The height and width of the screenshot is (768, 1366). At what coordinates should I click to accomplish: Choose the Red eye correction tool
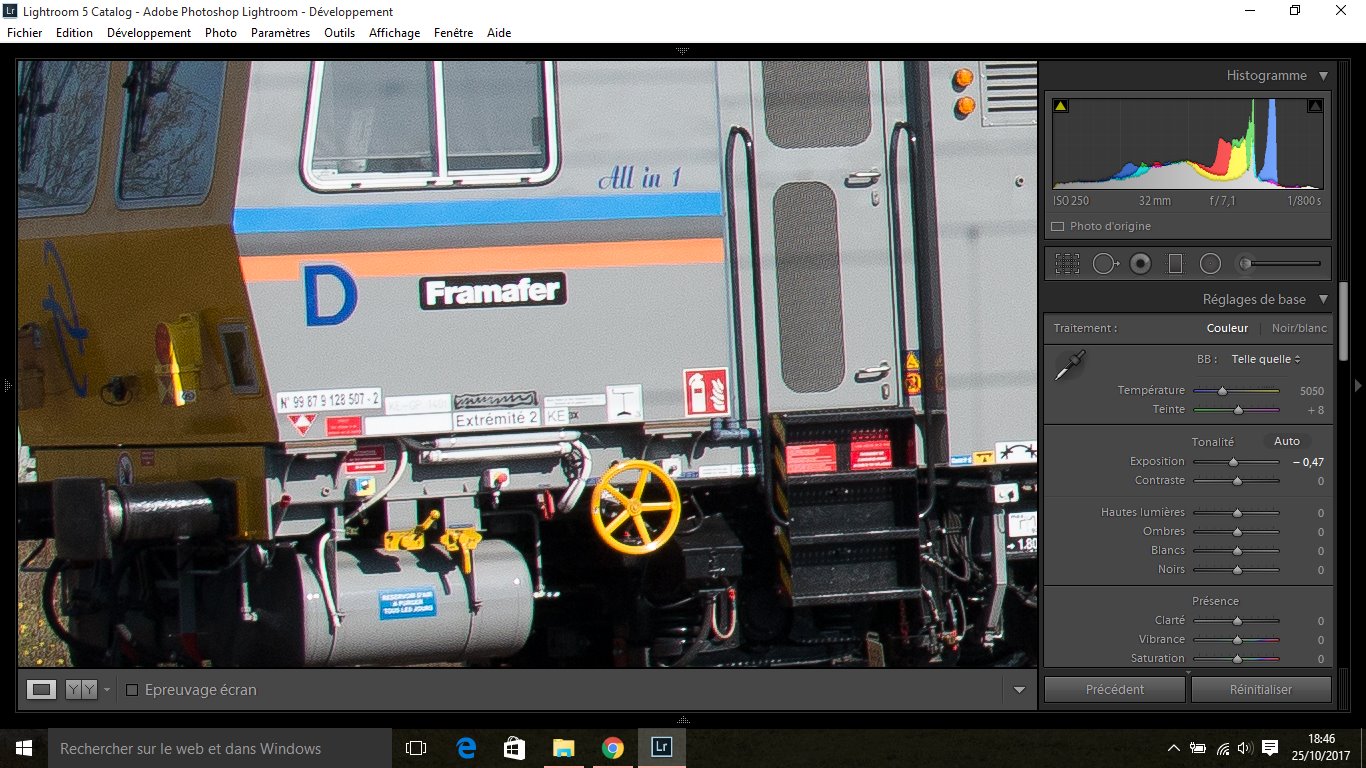click(x=1140, y=264)
